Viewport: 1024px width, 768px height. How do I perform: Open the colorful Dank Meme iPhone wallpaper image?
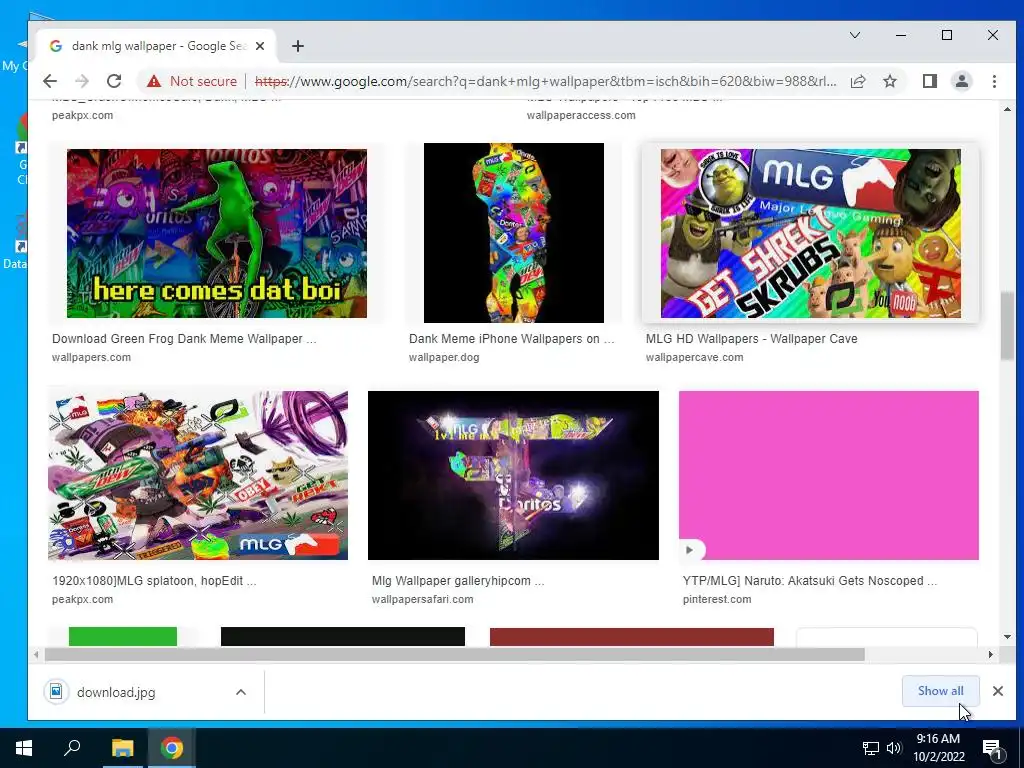514,232
